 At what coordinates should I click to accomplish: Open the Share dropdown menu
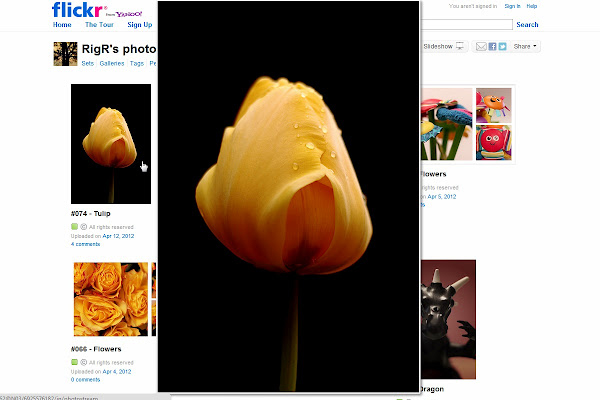(x=526, y=47)
